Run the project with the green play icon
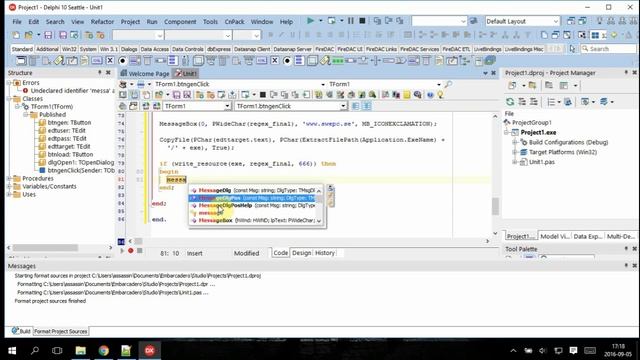The image size is (640, 360). coord(310,21)
